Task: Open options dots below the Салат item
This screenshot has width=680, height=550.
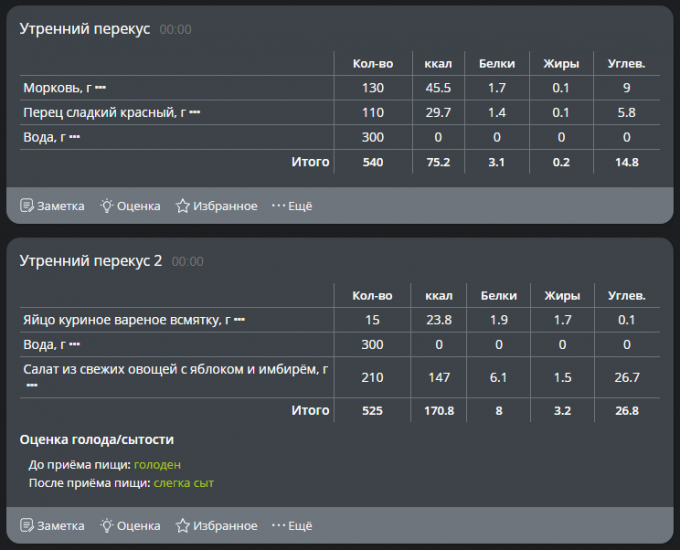Action: (x=31, y=384)
